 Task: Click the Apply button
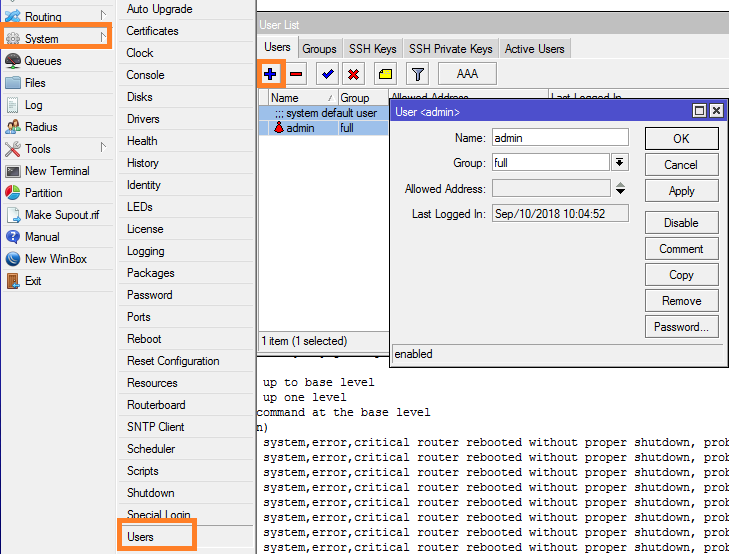click(681, 191)
